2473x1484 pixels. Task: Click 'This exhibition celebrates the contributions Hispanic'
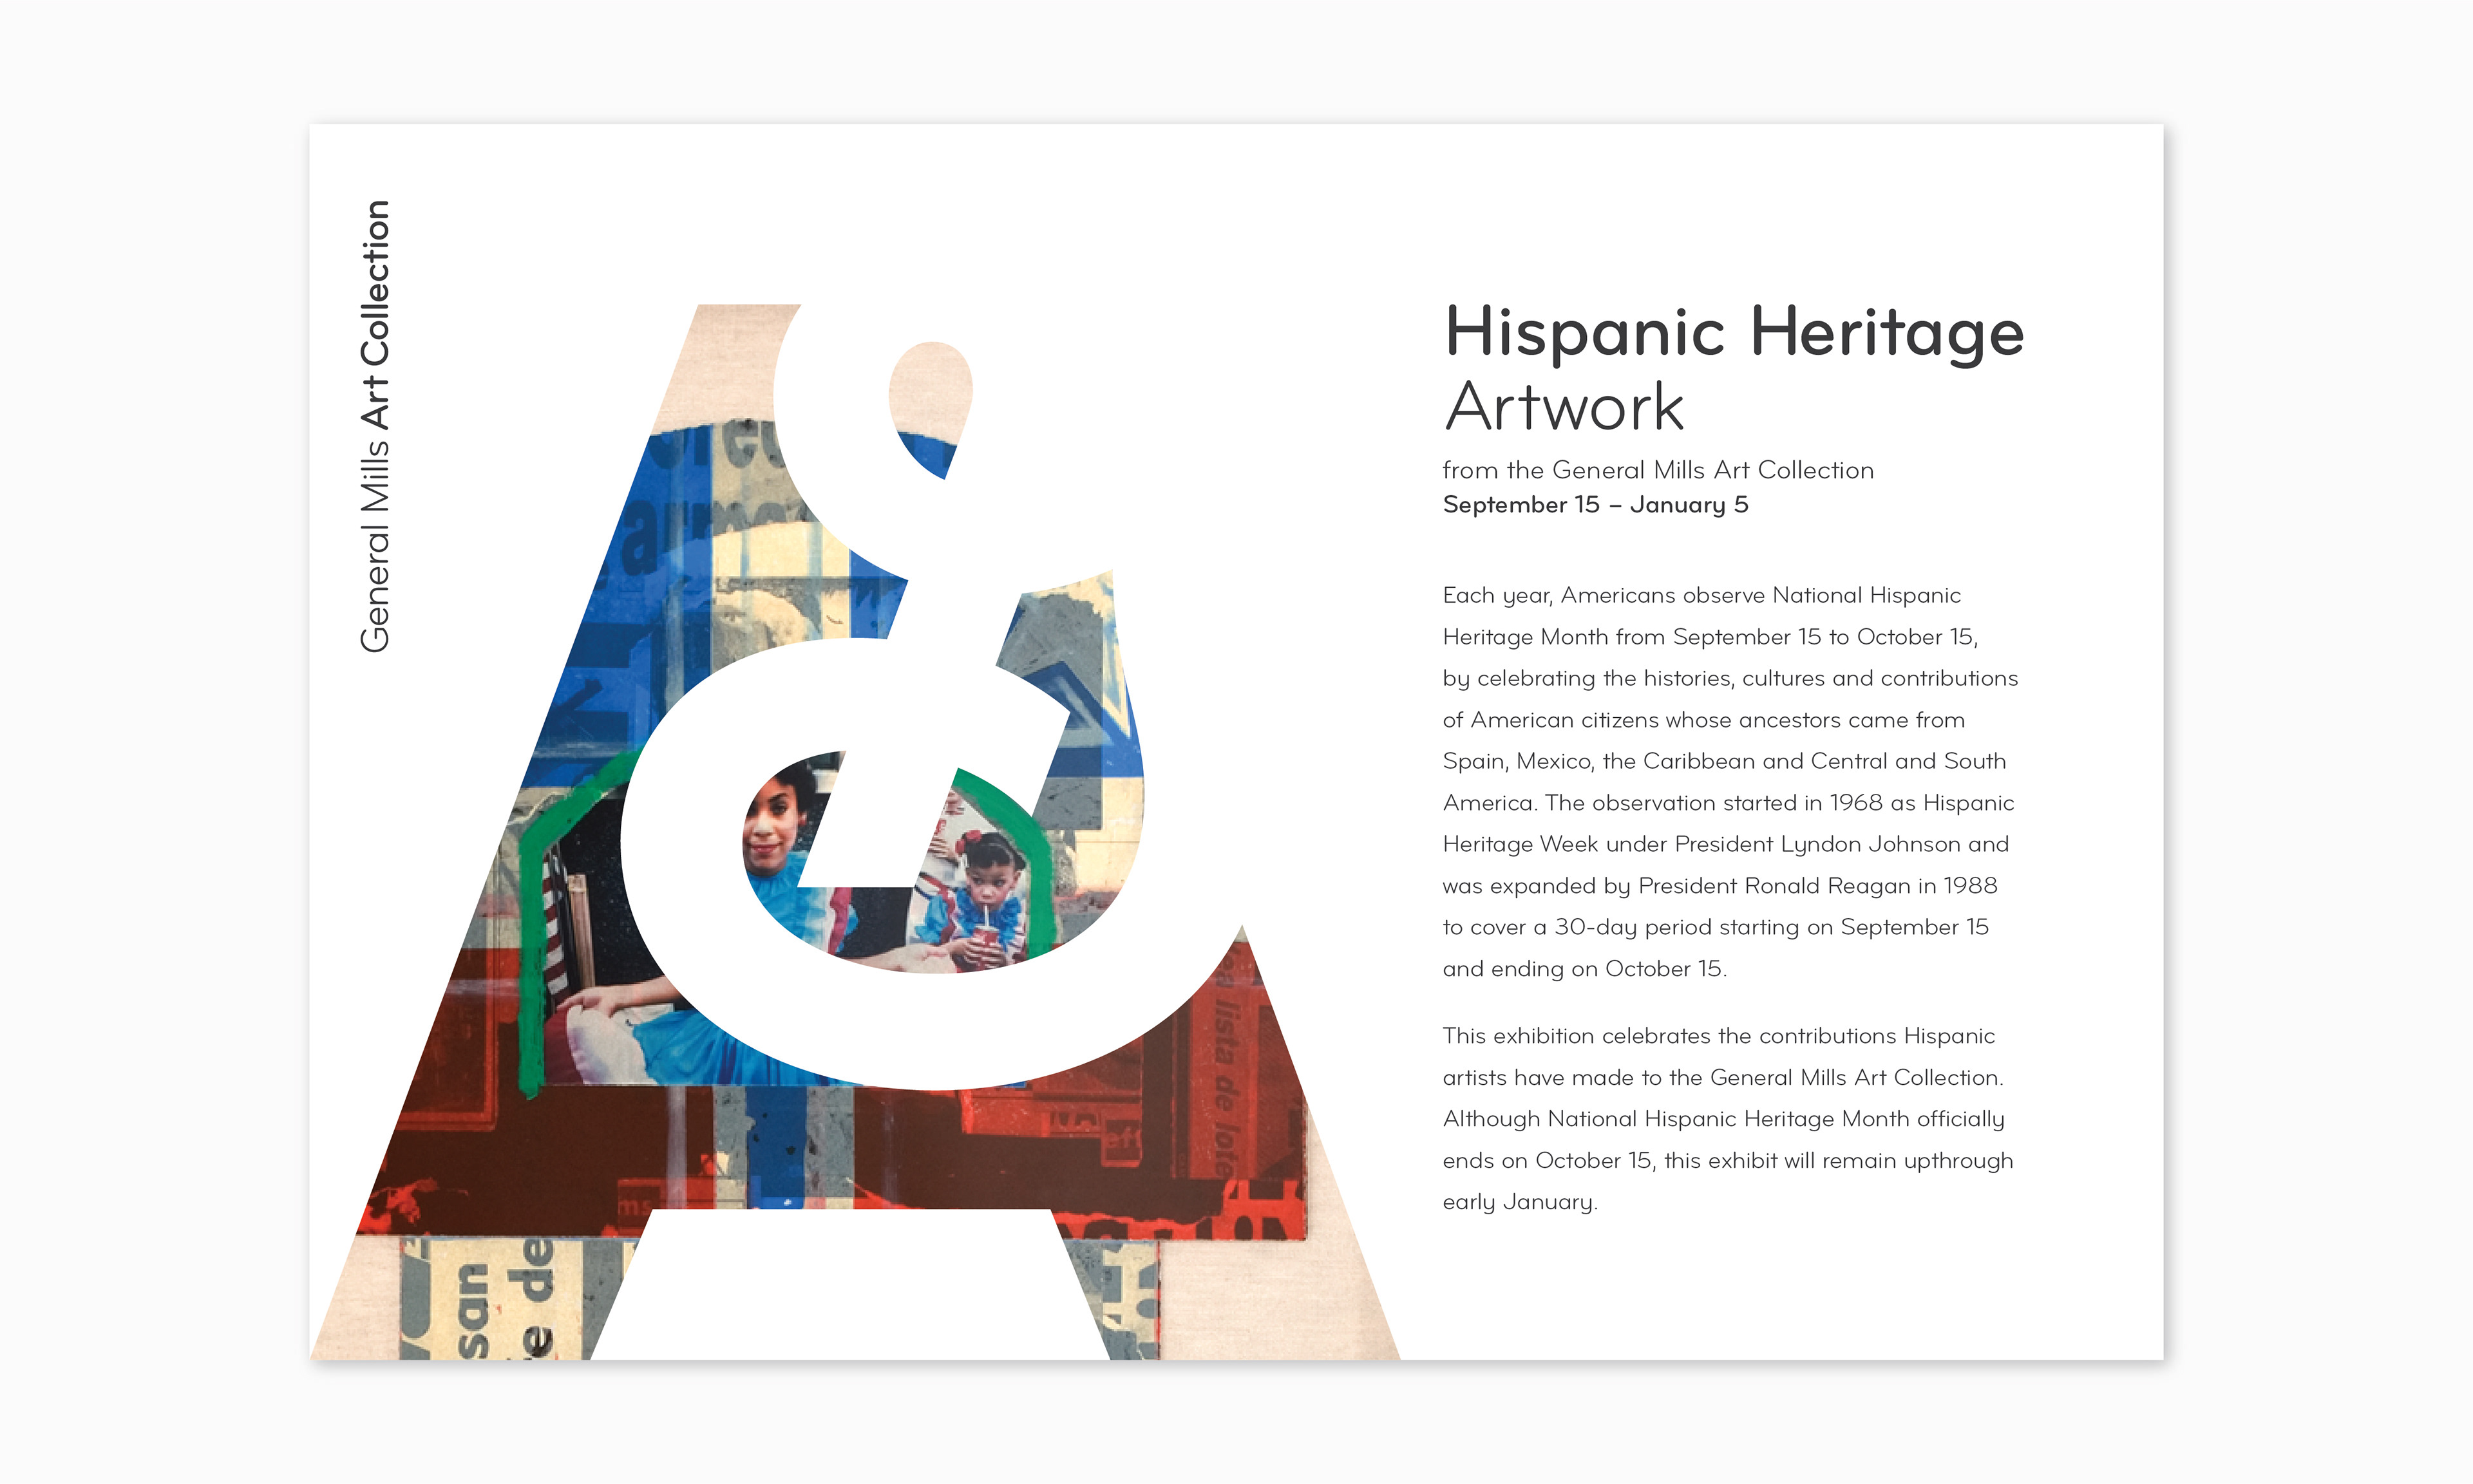[x=1718, y=1036]
